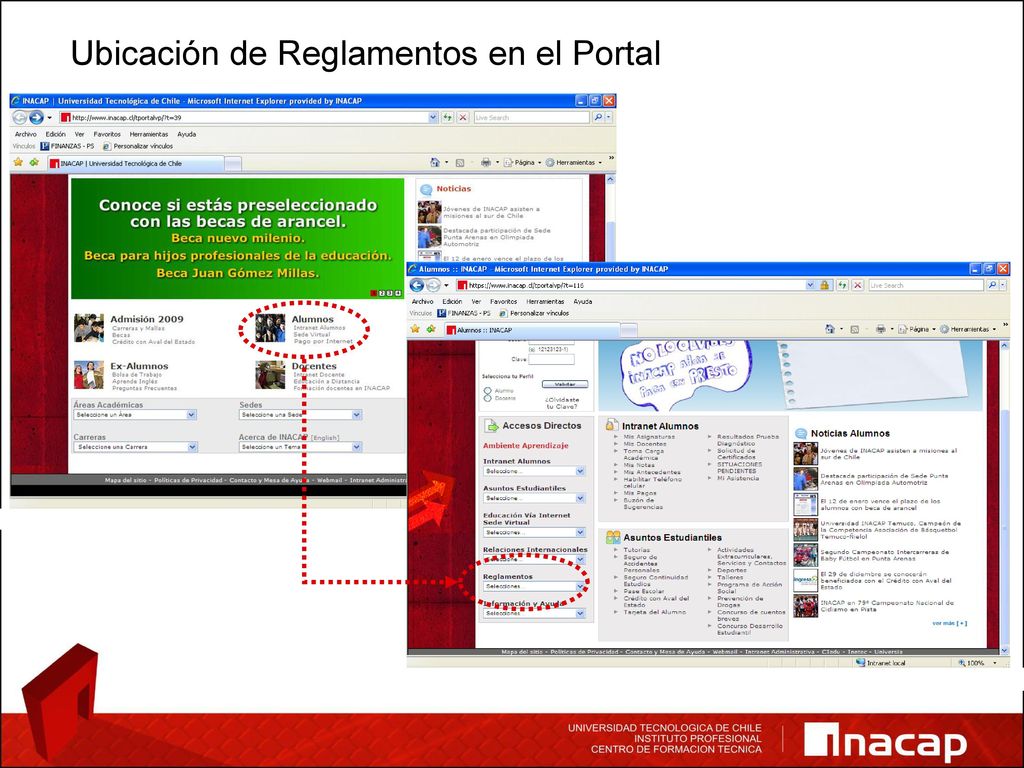Open Herramientas toolbar menu in home window

pos(574,162)
